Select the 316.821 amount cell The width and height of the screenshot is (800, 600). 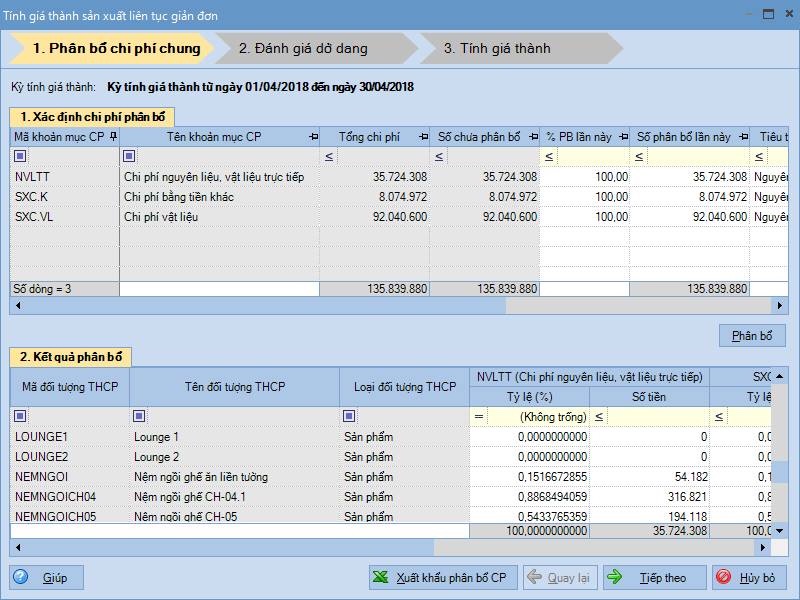(x=649, y=496)
